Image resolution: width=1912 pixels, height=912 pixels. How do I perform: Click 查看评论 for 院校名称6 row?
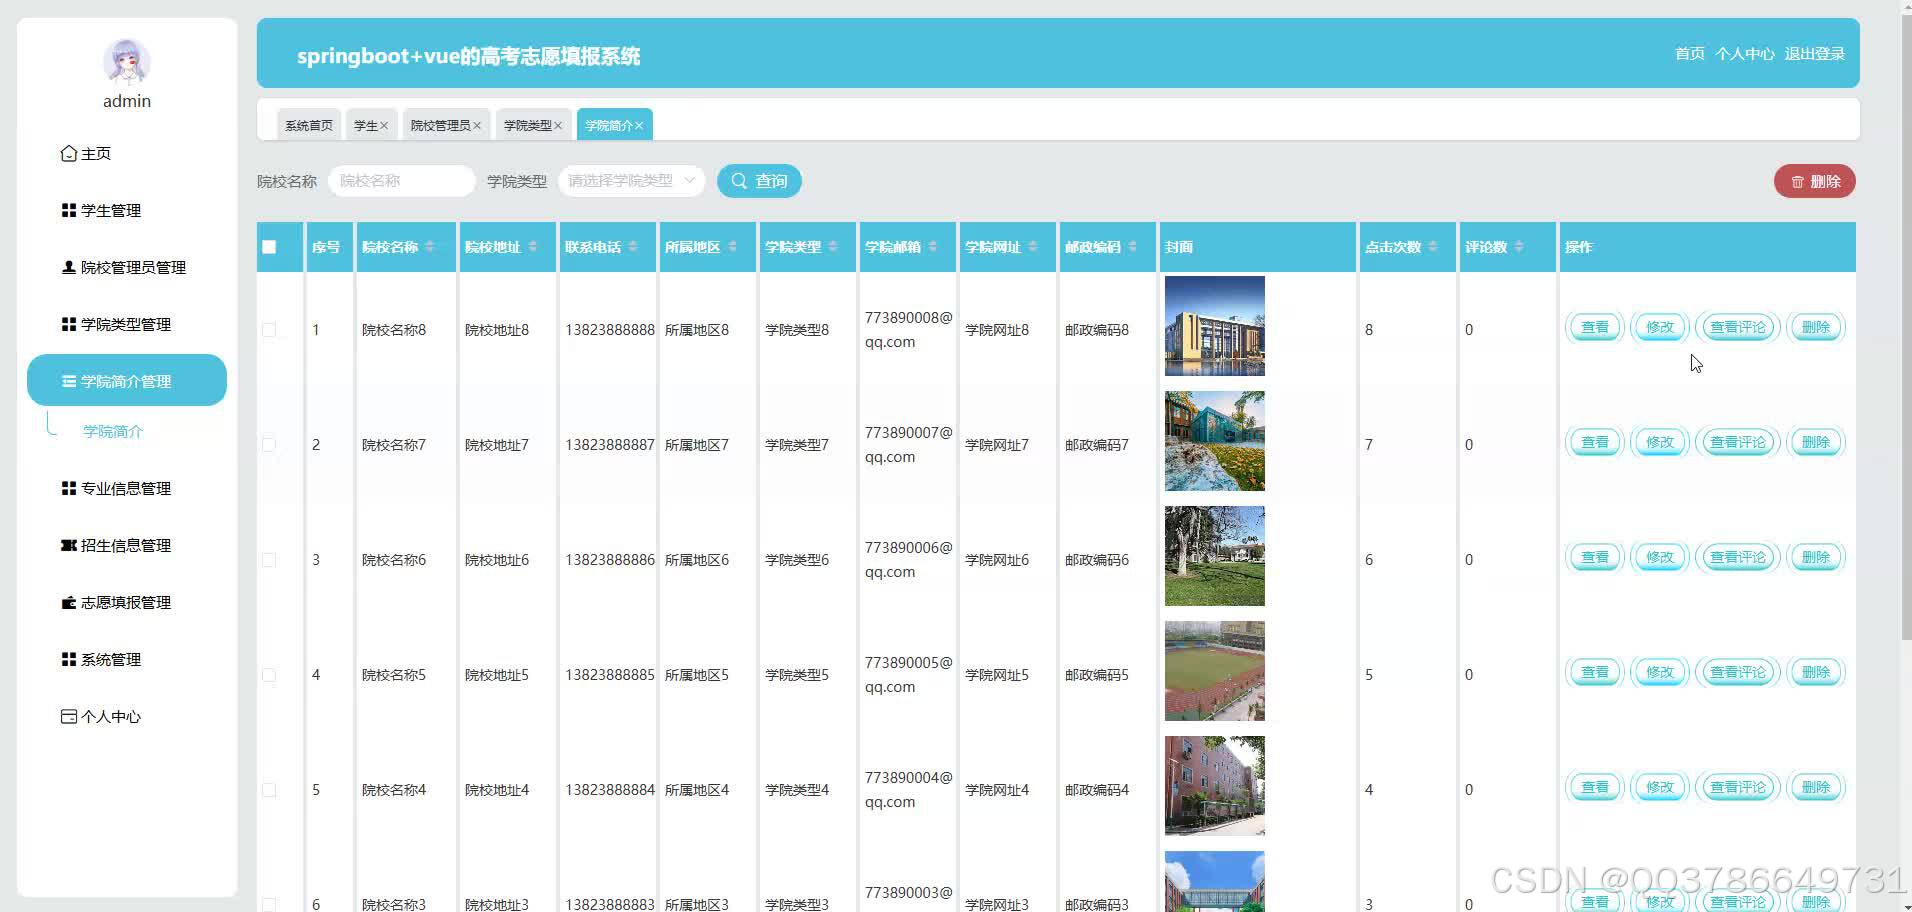(x=1738, y=558)
